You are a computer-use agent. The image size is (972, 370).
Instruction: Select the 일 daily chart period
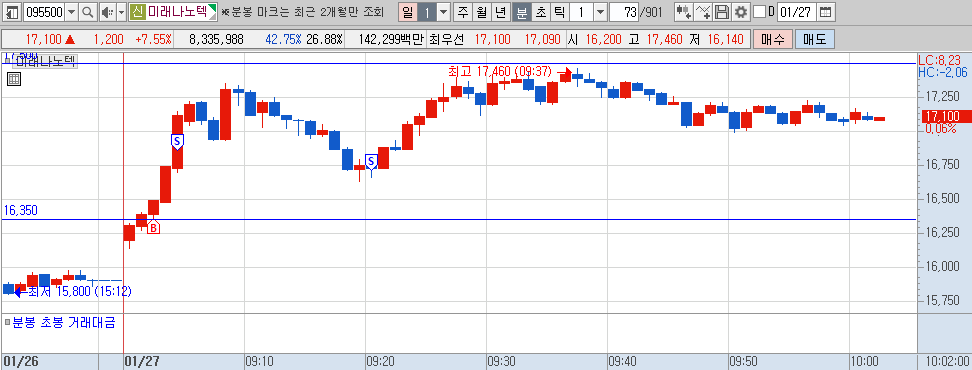407,12
